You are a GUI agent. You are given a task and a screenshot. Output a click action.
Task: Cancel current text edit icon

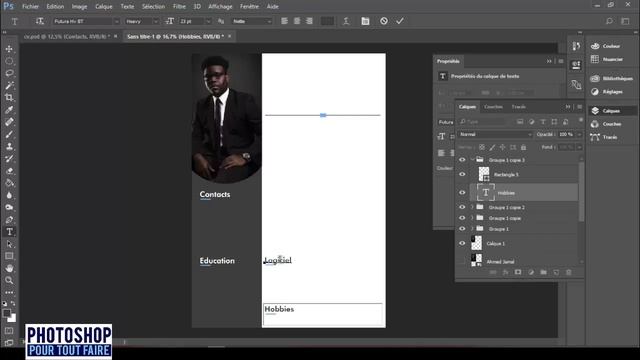pyautogui.click(x=384, y=21)
